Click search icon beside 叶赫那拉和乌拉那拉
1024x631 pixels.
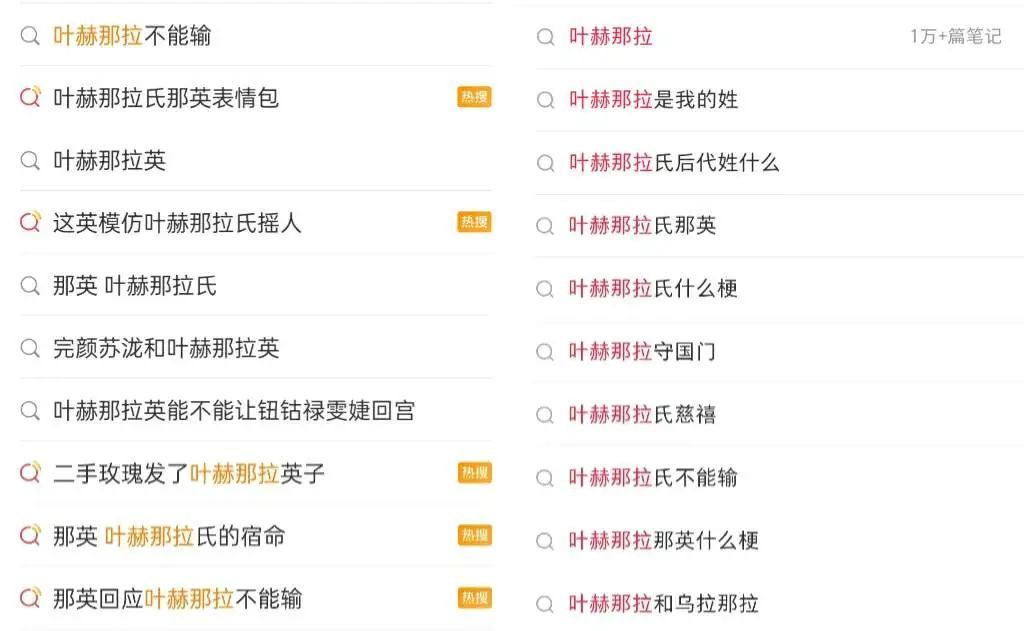click(x=545, y=604)
